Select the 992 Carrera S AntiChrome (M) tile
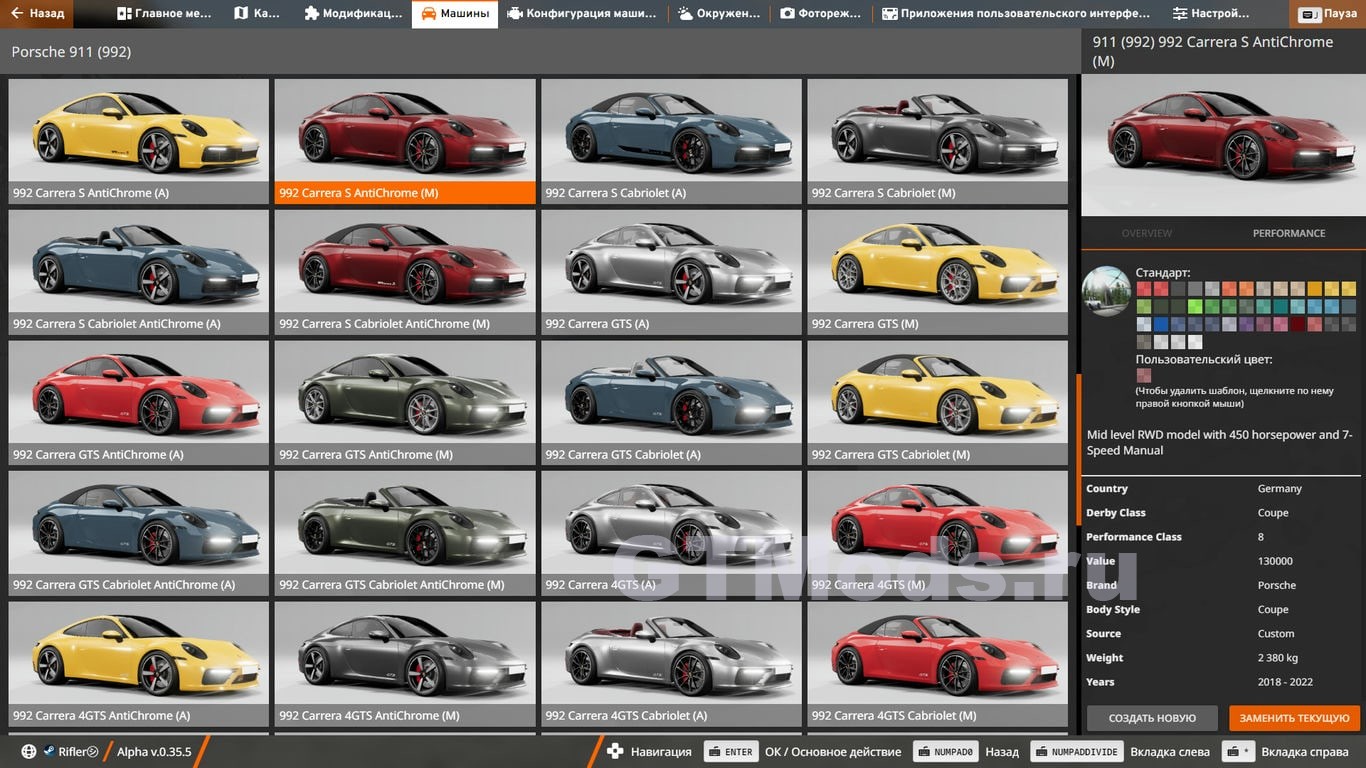The height and width of the screenshot is (768, 1366). tap(405, 141)
